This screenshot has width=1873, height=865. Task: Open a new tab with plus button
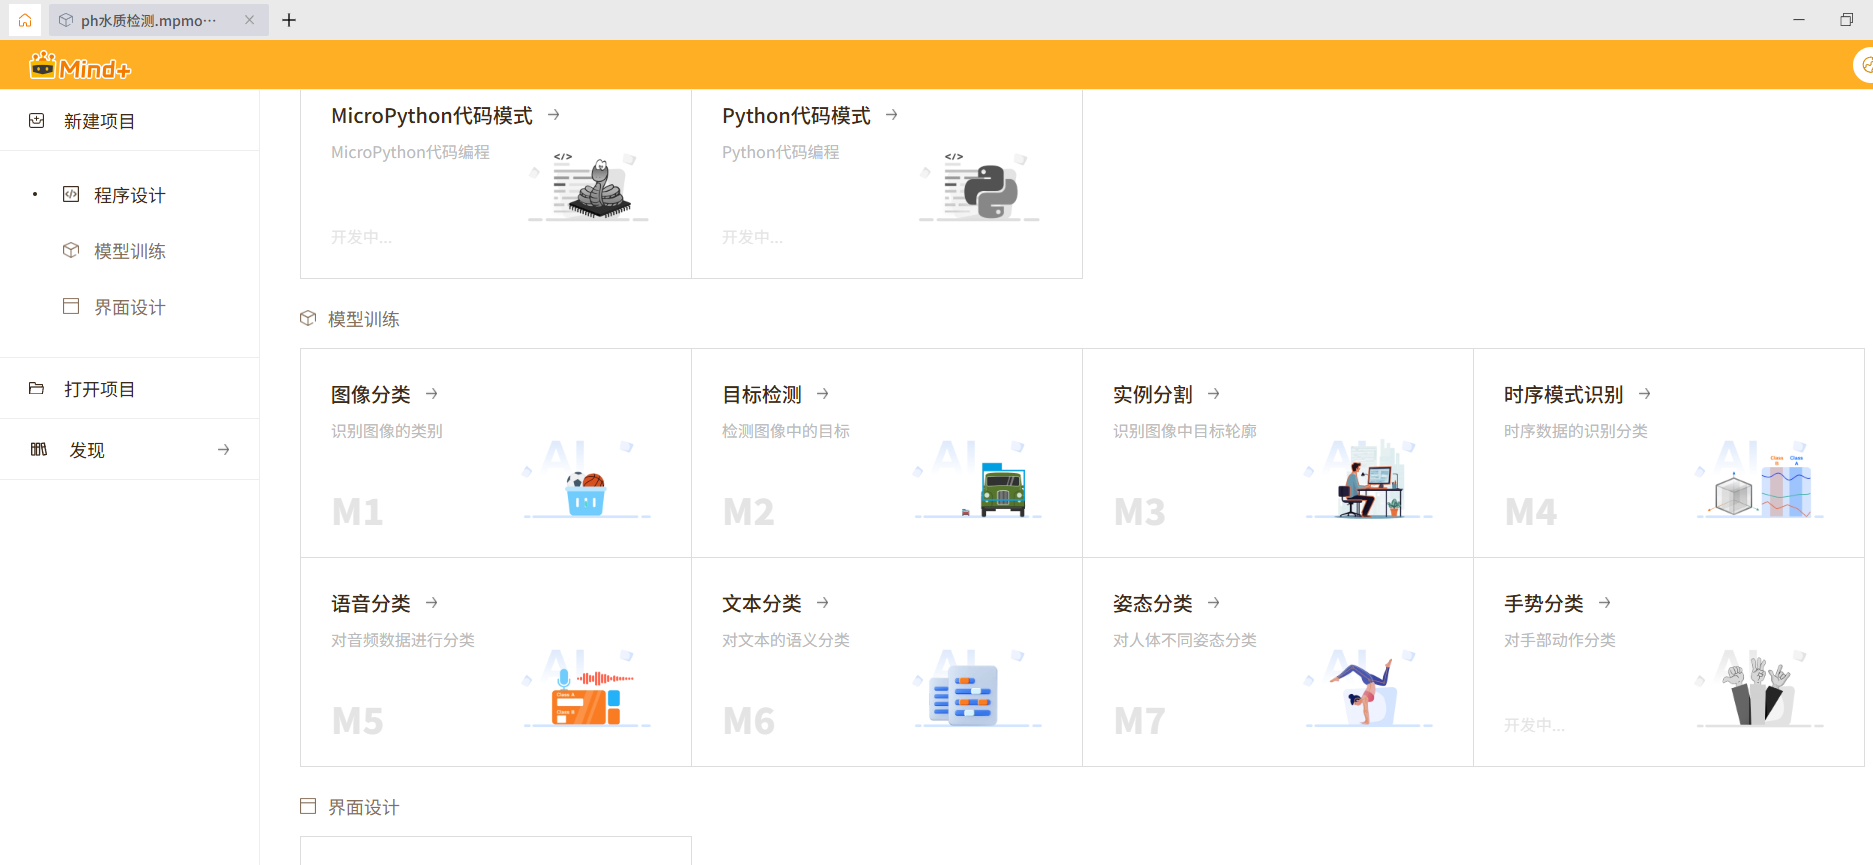click(x=289, y=20)
